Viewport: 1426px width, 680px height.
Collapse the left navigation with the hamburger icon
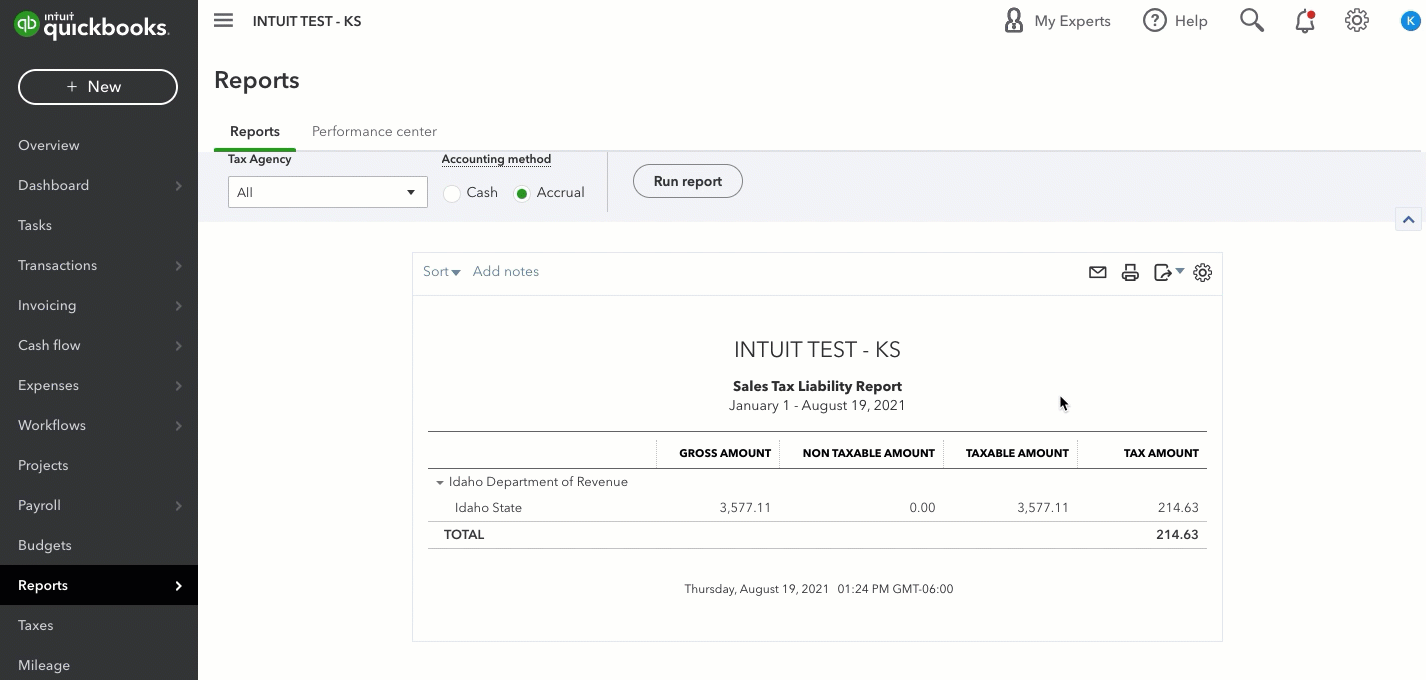coord(223,20)
